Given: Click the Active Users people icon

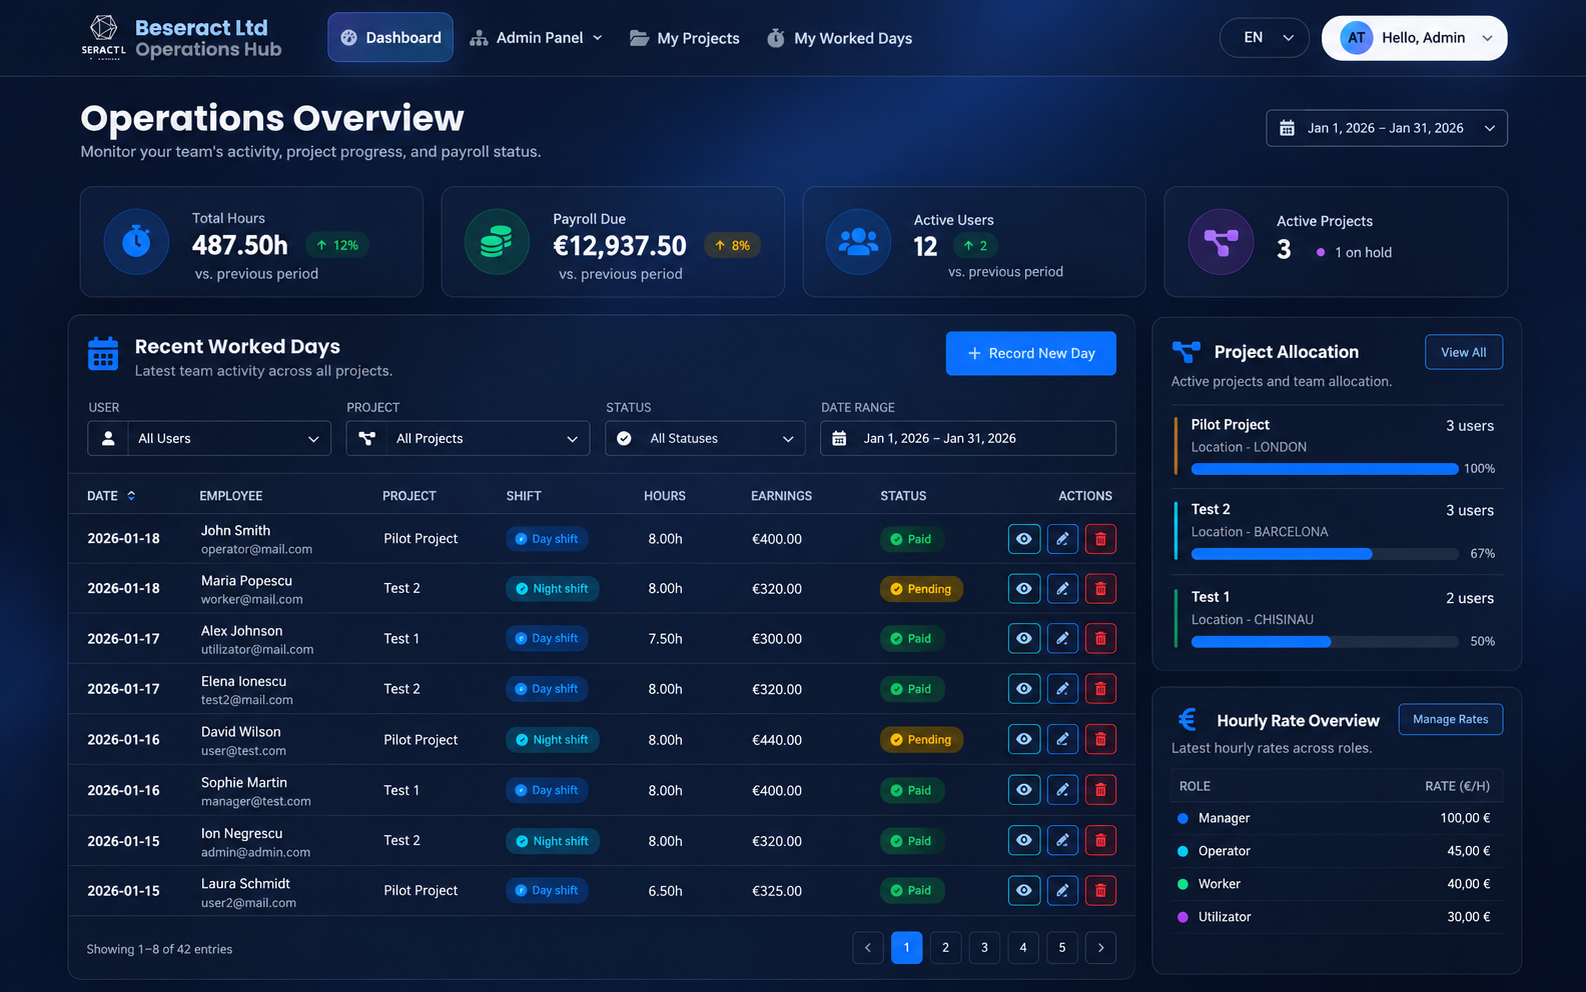Looking at the screenshot, I should click(858, 241).
